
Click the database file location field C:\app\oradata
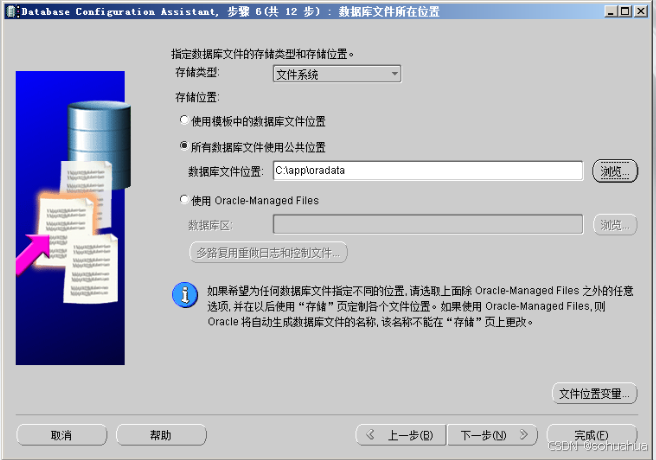click(428, 171)
